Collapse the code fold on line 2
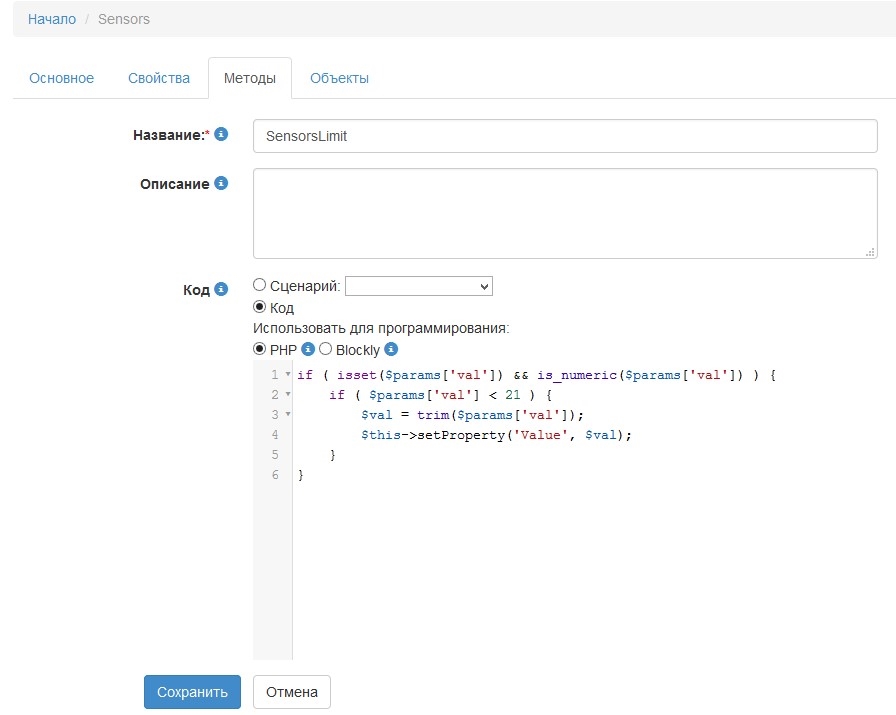The width and height of the screenshot is (896, 715). point(288,394)
